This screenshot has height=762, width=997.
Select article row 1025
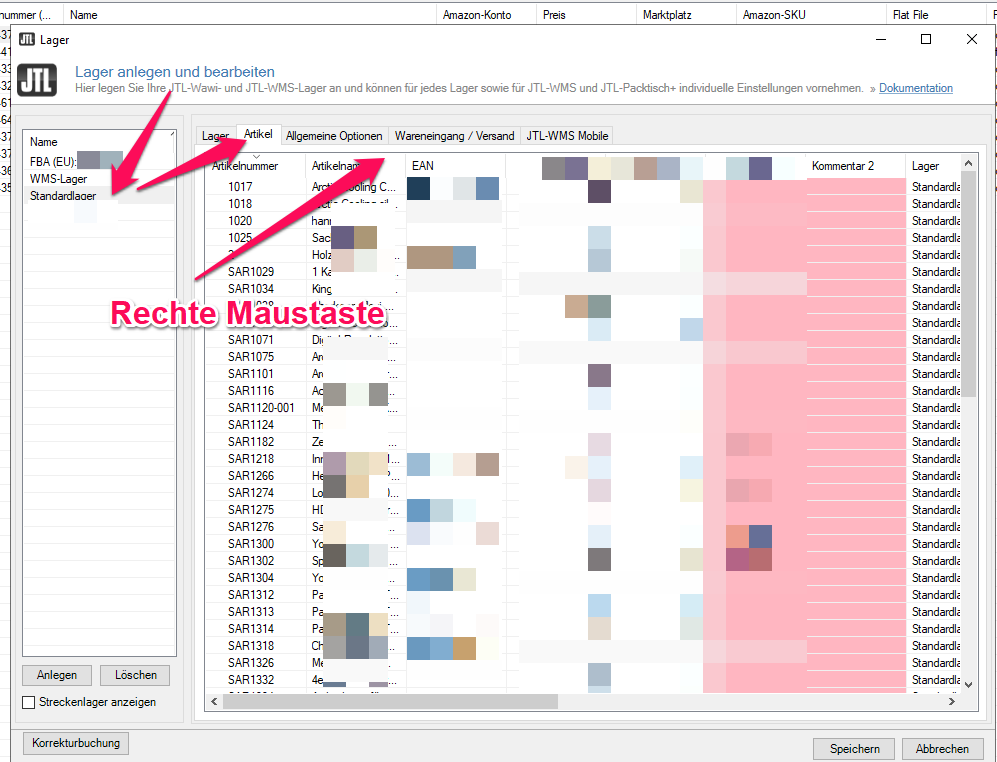click(582, 238)
